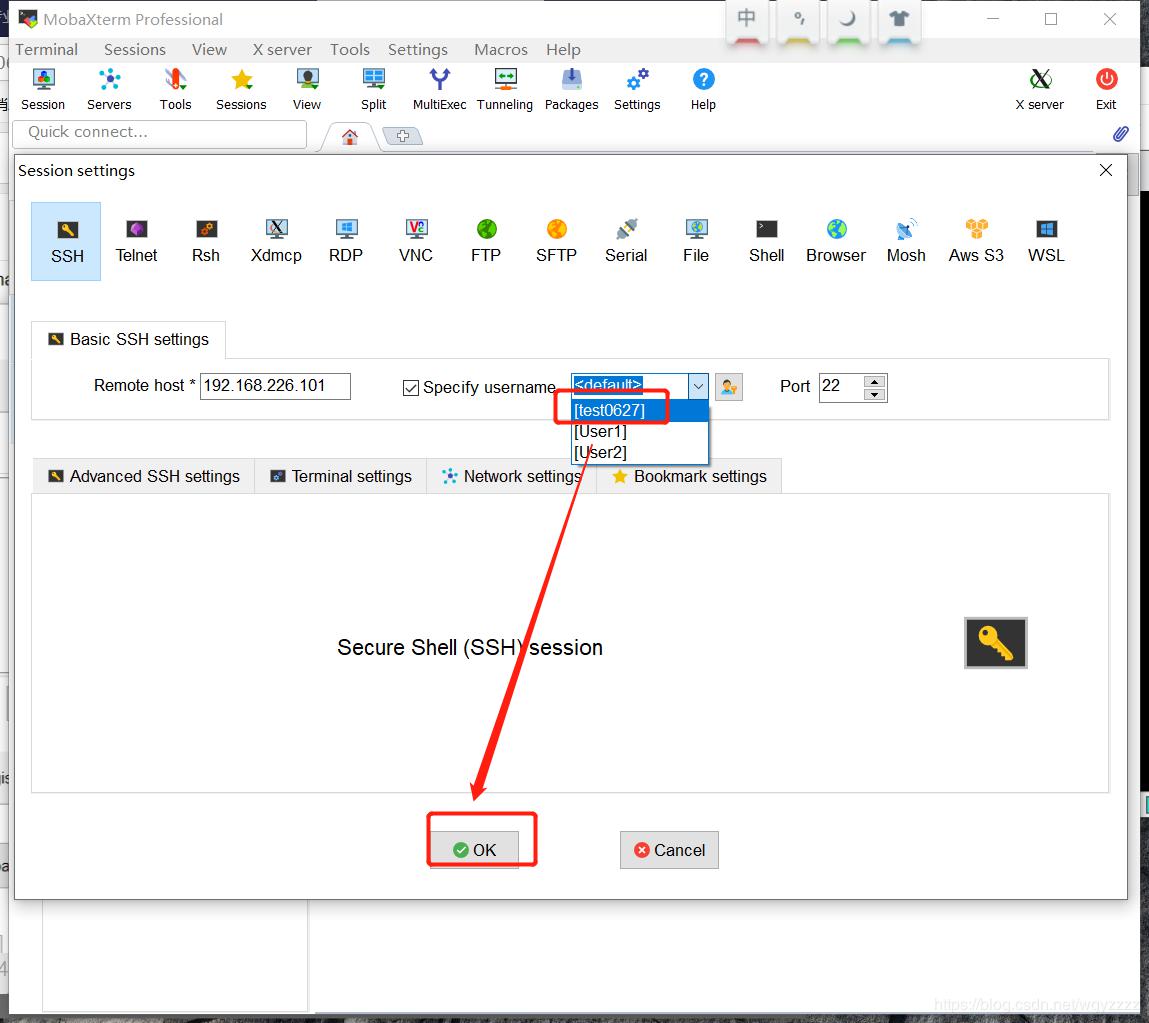Uncheck the Specify username checkbox

[411, 388]
